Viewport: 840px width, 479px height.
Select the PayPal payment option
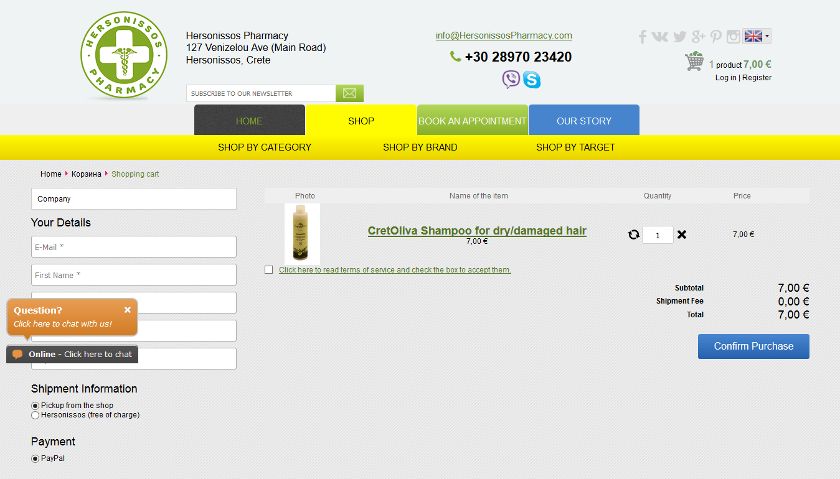point(35,459)
